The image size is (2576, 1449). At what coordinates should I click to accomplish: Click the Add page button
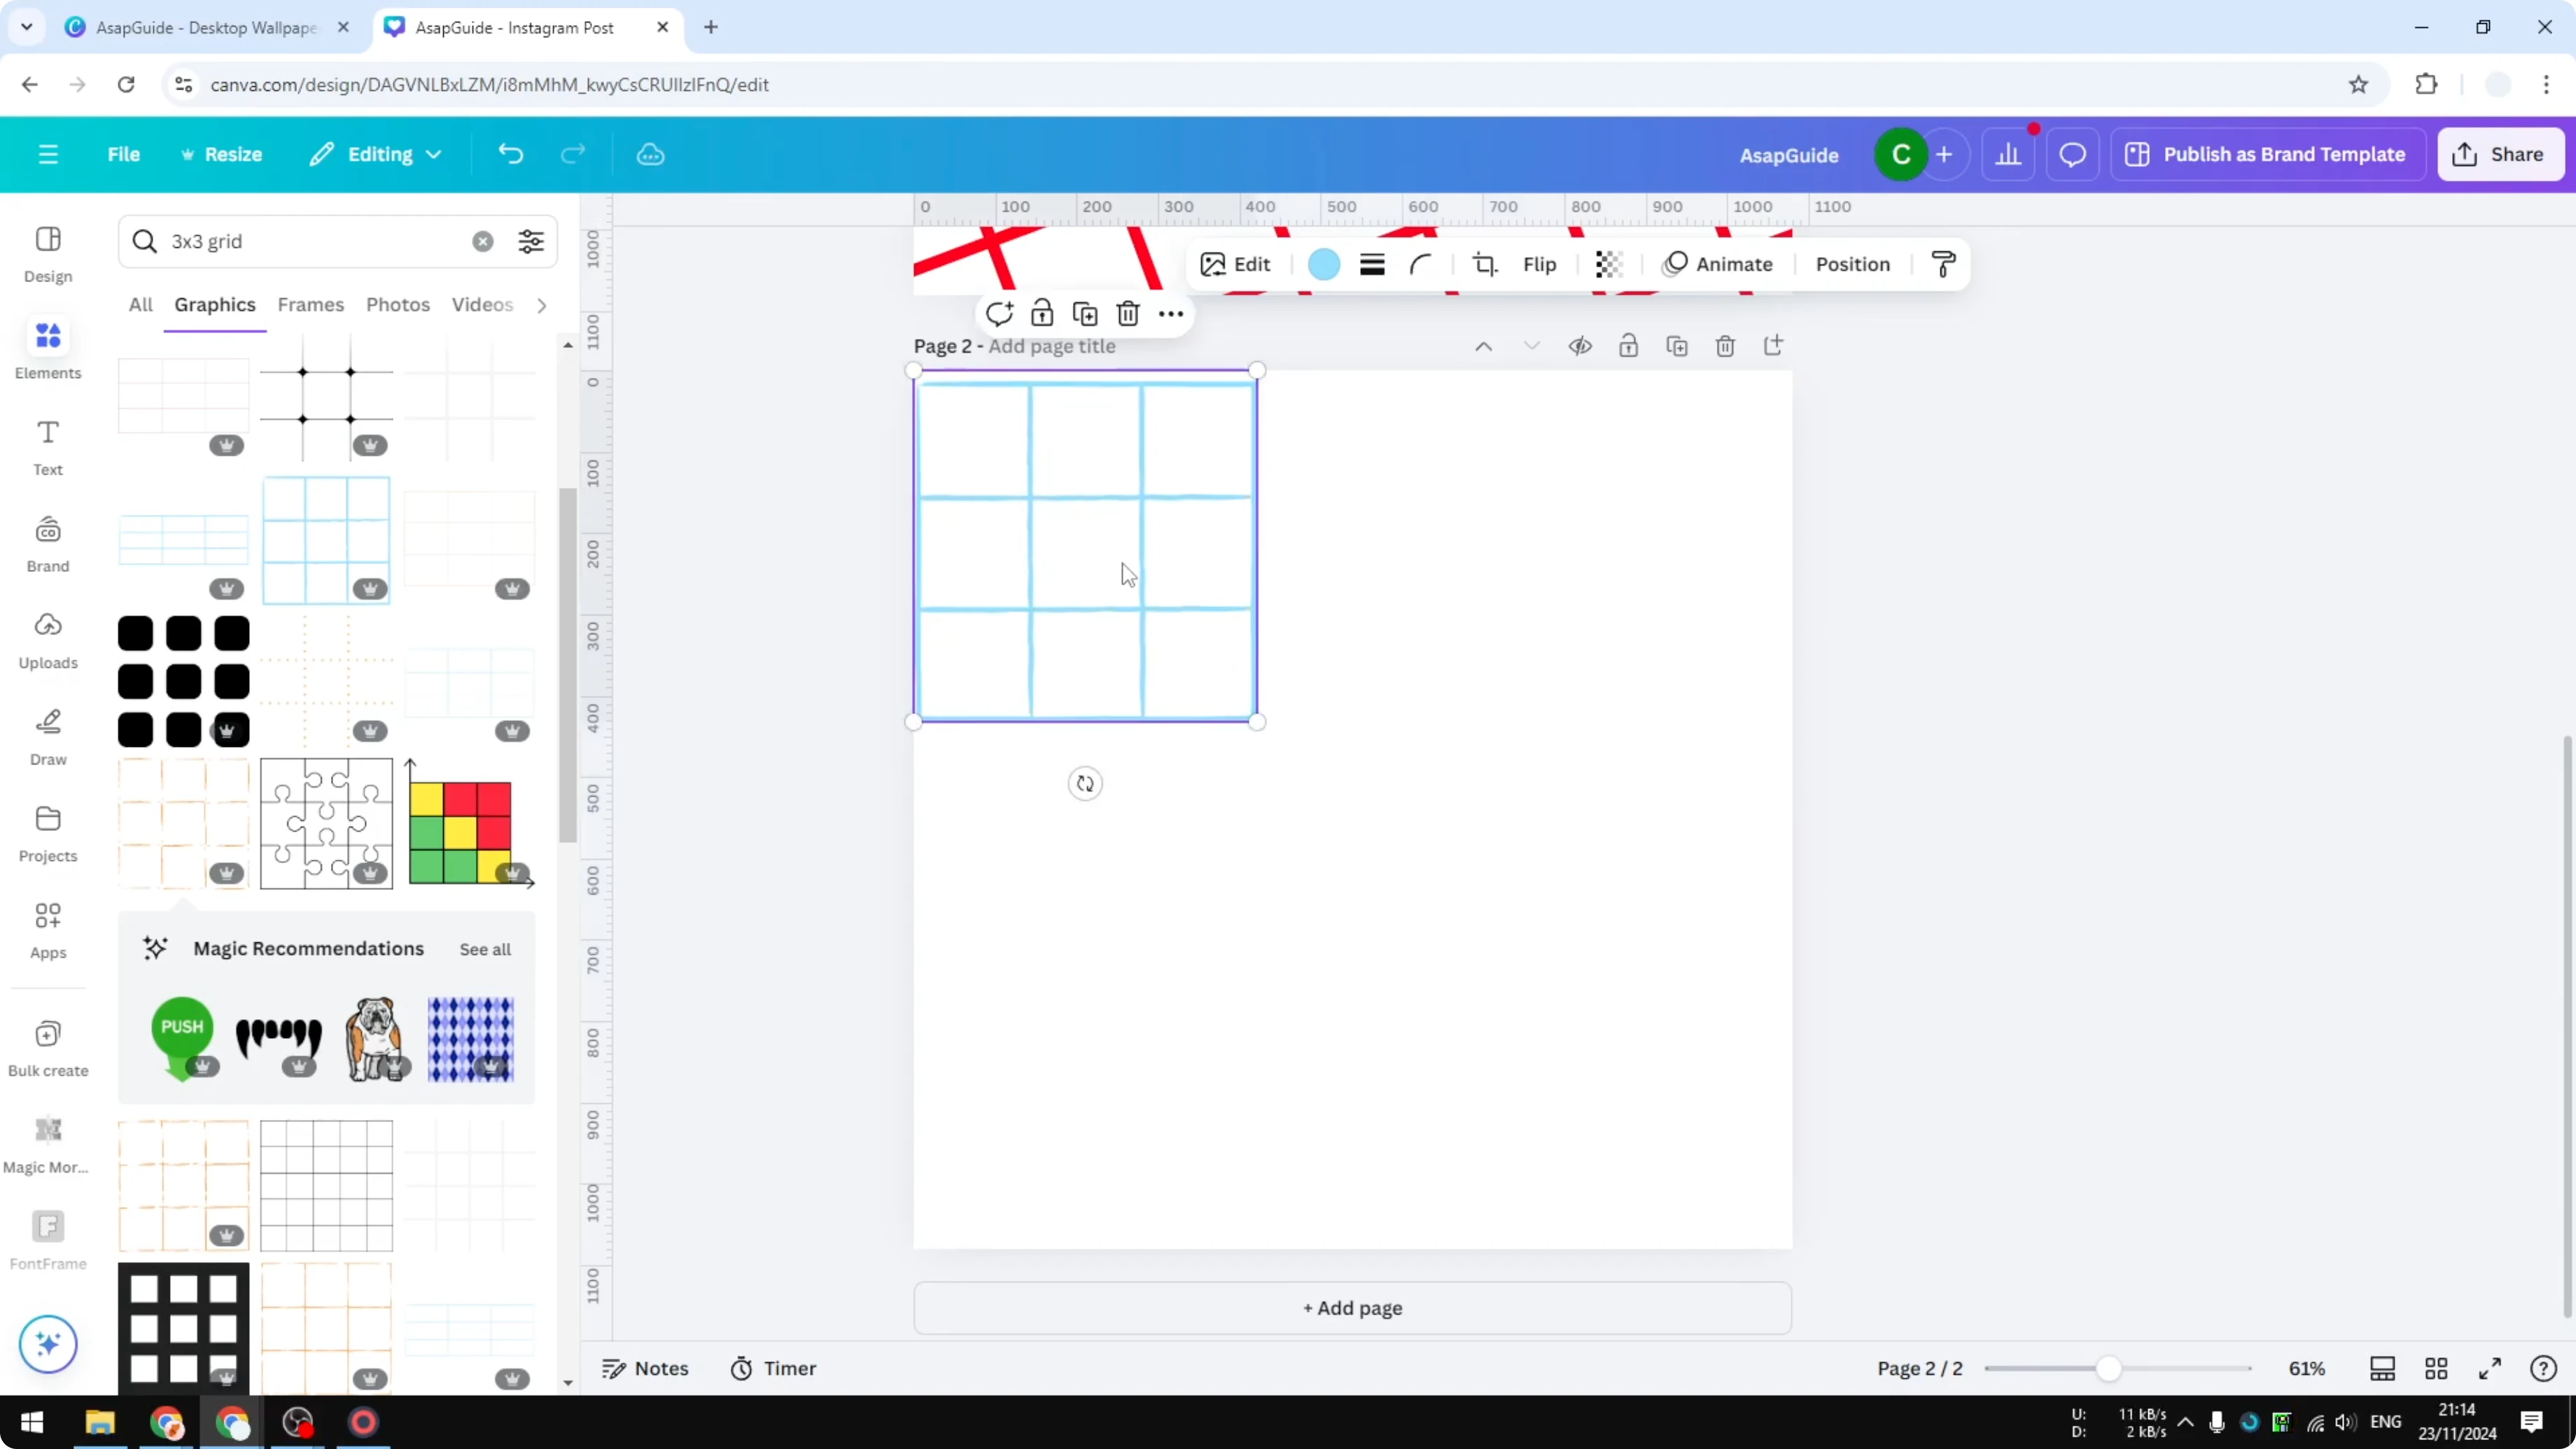coord(1352,1308)
